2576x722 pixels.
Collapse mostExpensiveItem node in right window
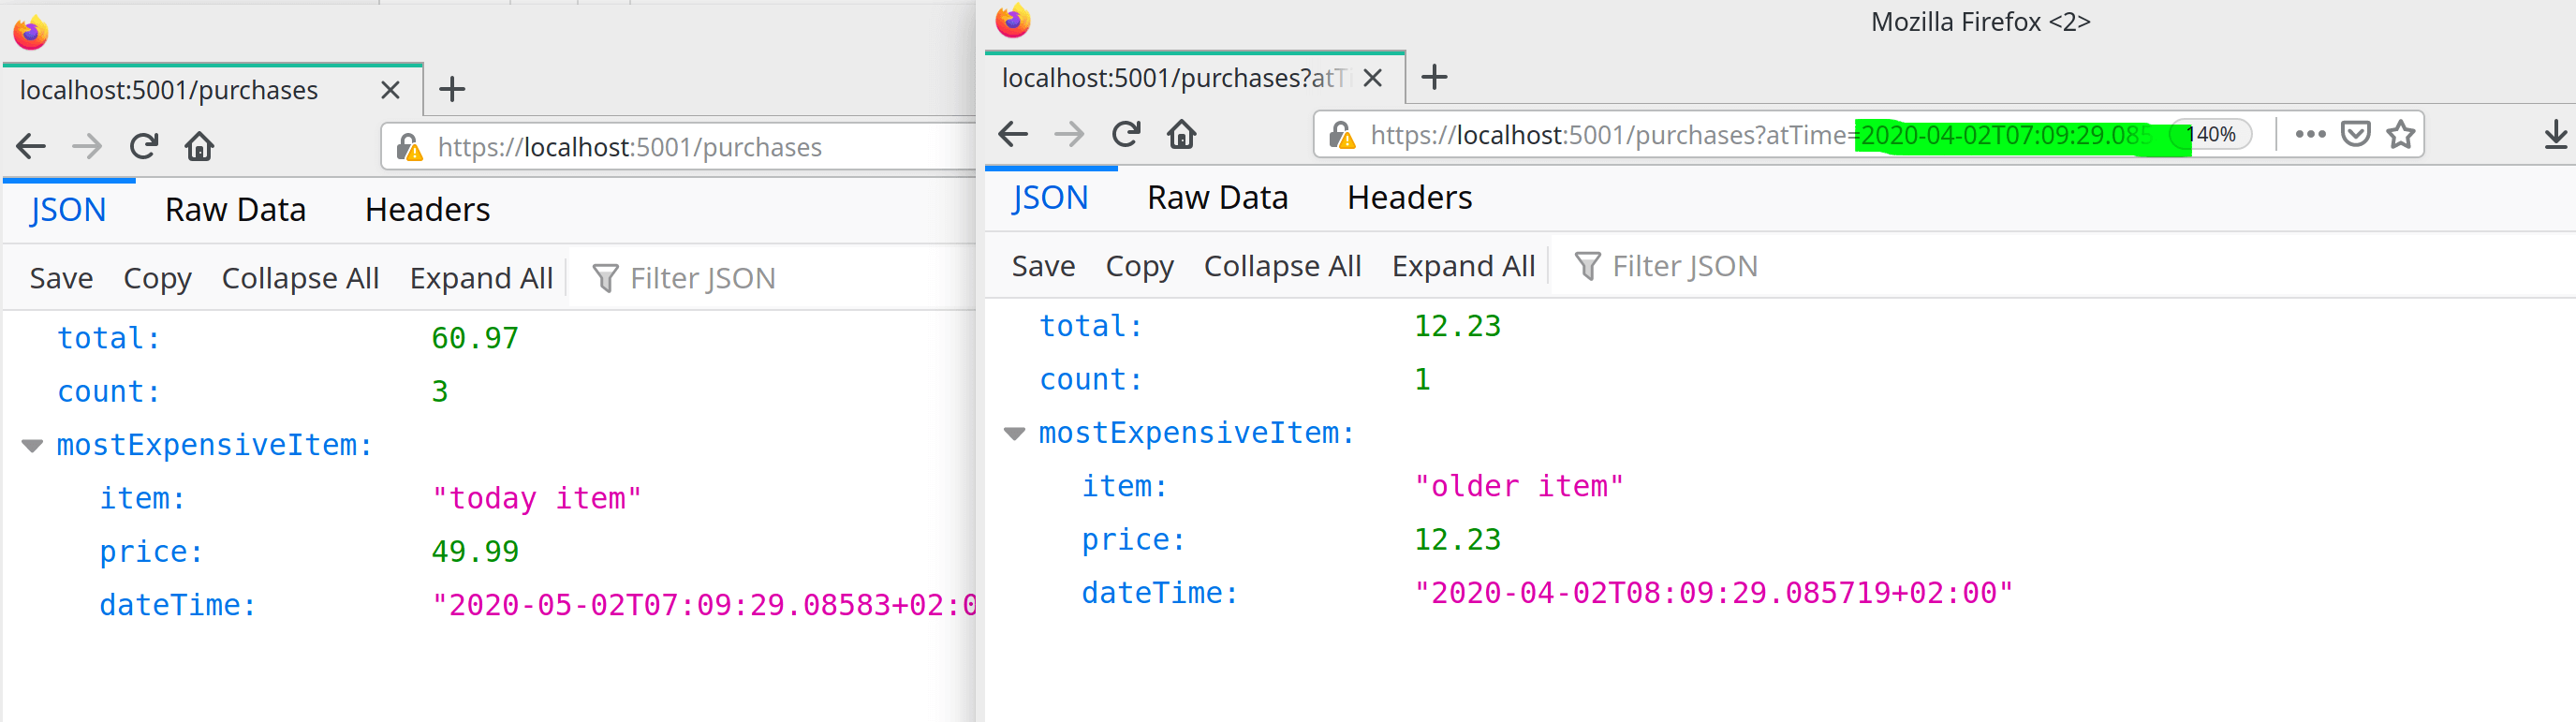tap(1014, 434)
